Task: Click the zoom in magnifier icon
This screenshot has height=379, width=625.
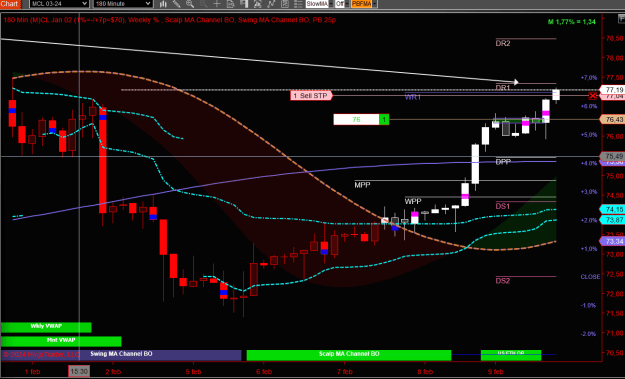Action: (x=190, y=4)
